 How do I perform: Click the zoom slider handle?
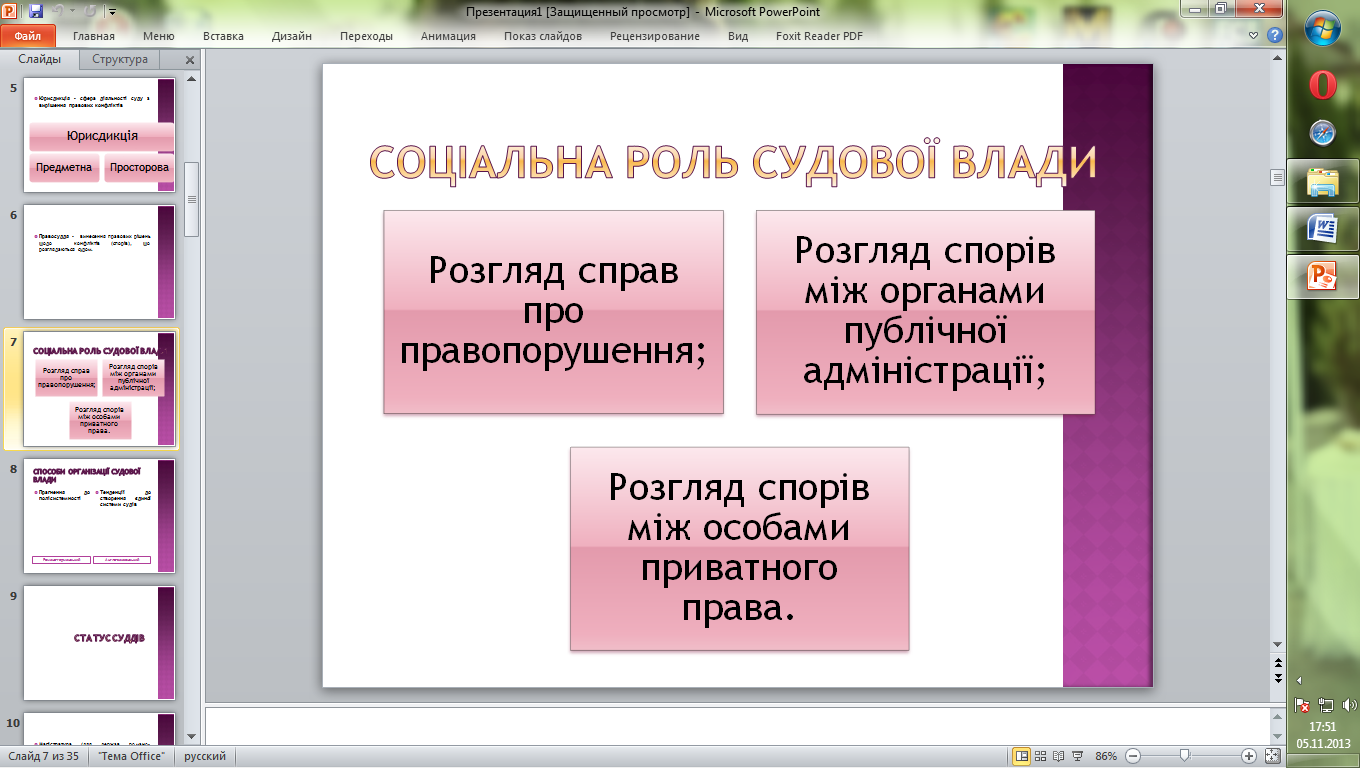tap(1184, 756)
